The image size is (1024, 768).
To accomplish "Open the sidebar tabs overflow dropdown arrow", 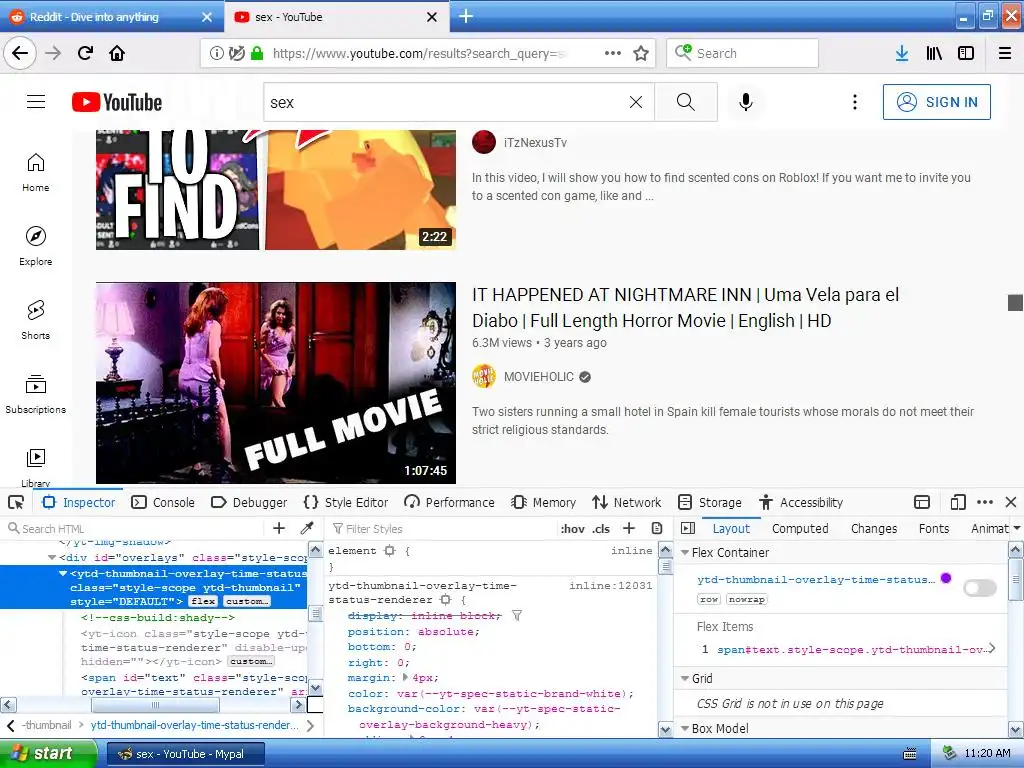I will pos(1017,528).
